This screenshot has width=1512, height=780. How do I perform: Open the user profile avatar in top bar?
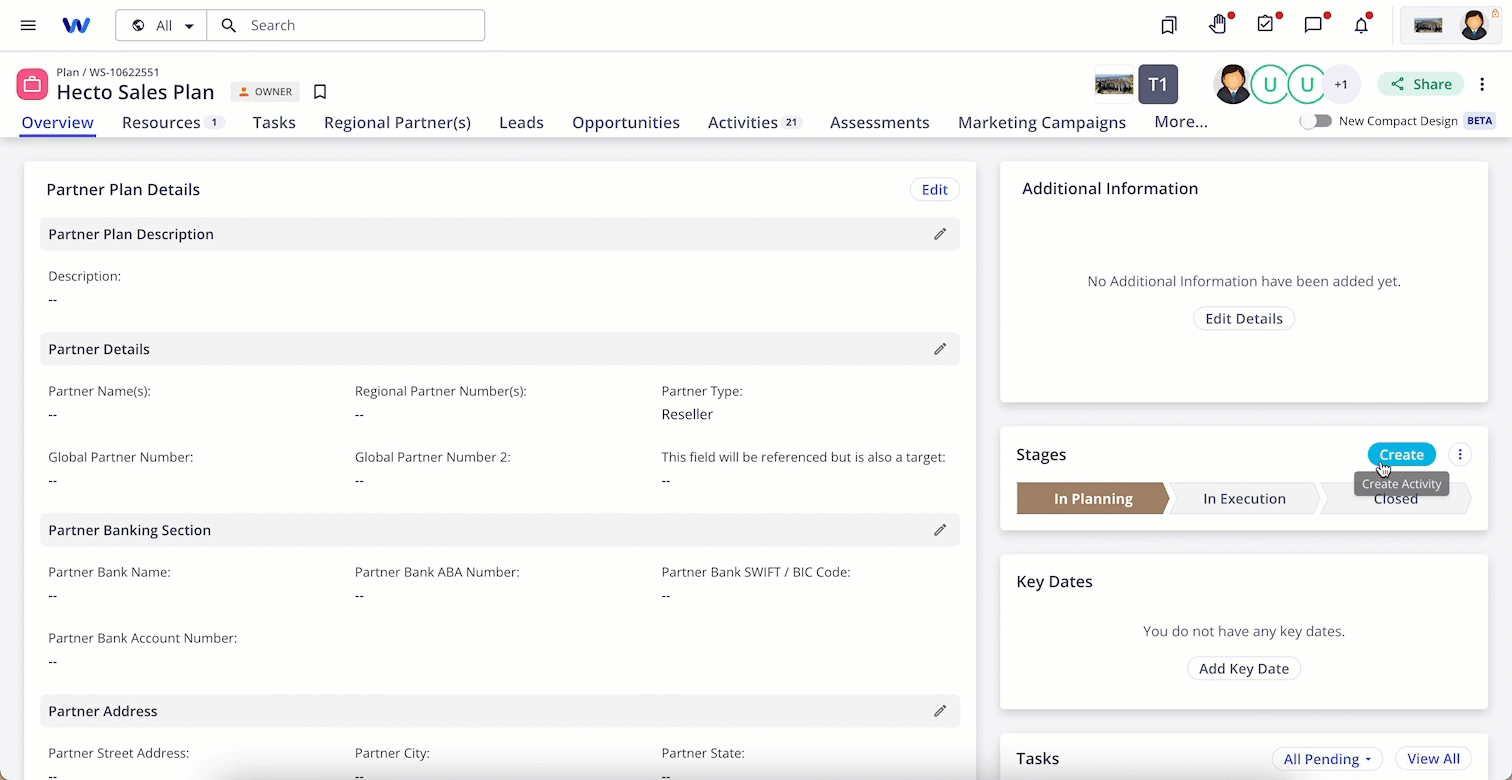pos(1475,25)
